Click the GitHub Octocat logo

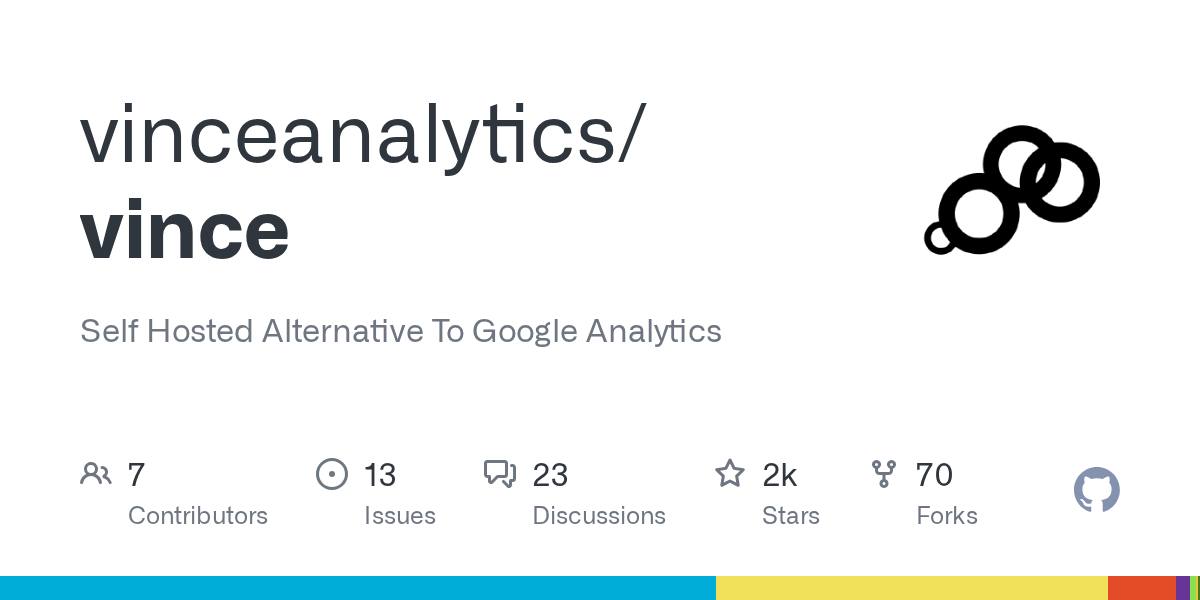tap(1096, 491)
